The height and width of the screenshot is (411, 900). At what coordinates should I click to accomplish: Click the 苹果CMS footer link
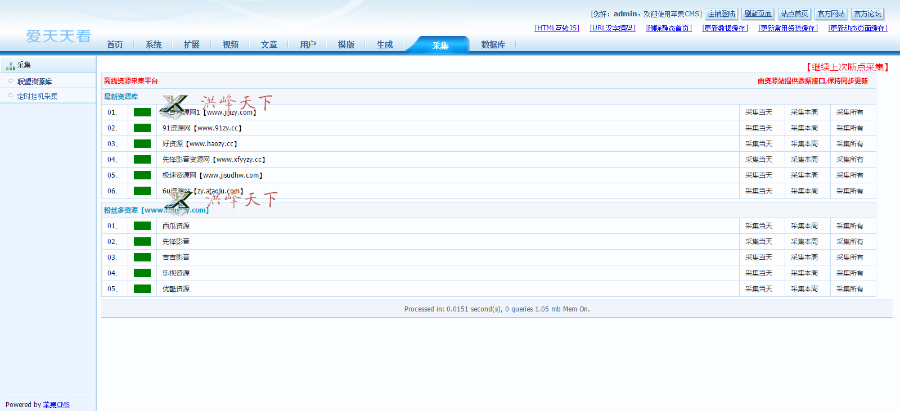(x=56, y=405)
